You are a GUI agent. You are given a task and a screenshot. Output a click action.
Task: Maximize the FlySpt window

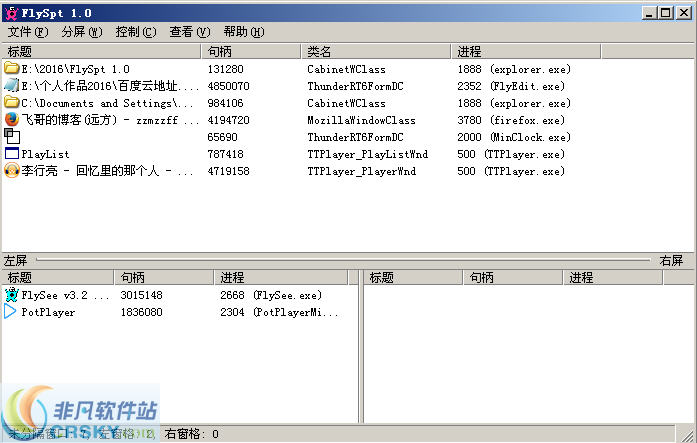point(665,13)
